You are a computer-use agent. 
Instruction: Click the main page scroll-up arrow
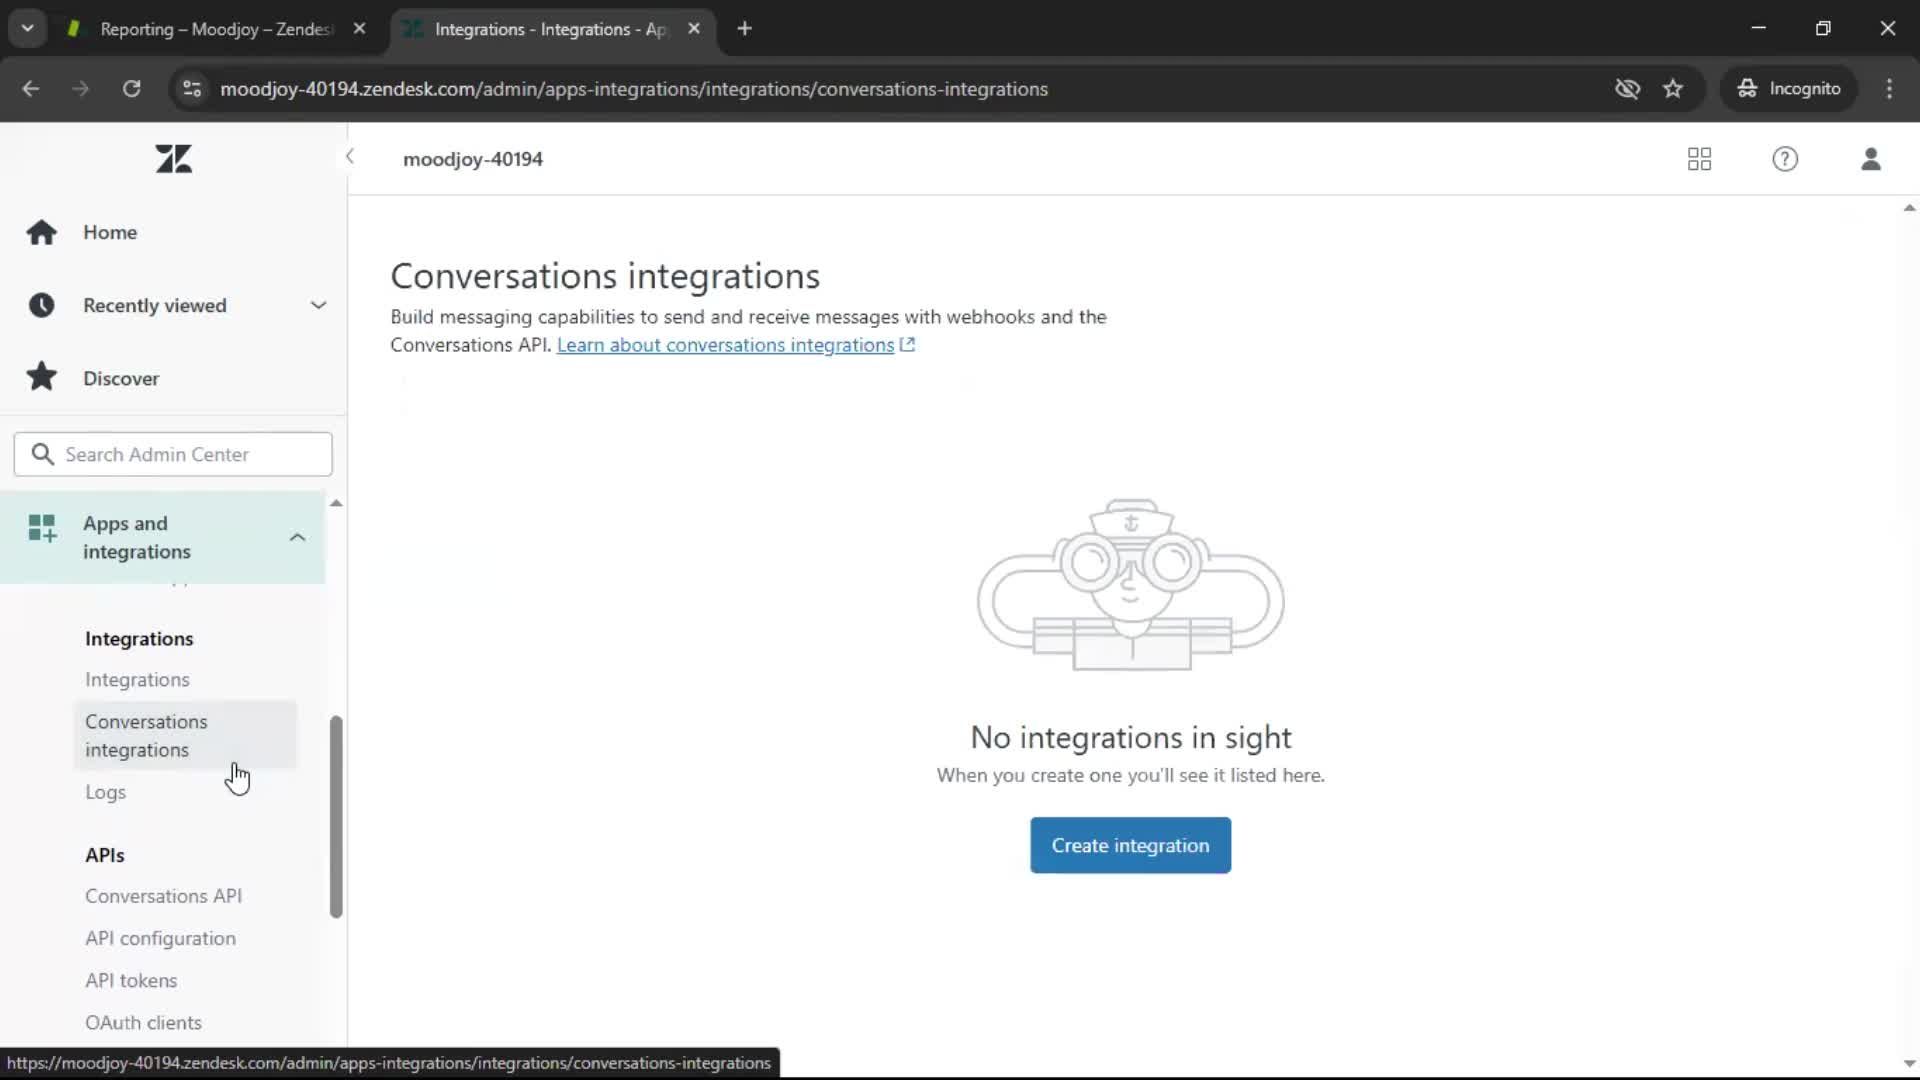click(1909, 208)
